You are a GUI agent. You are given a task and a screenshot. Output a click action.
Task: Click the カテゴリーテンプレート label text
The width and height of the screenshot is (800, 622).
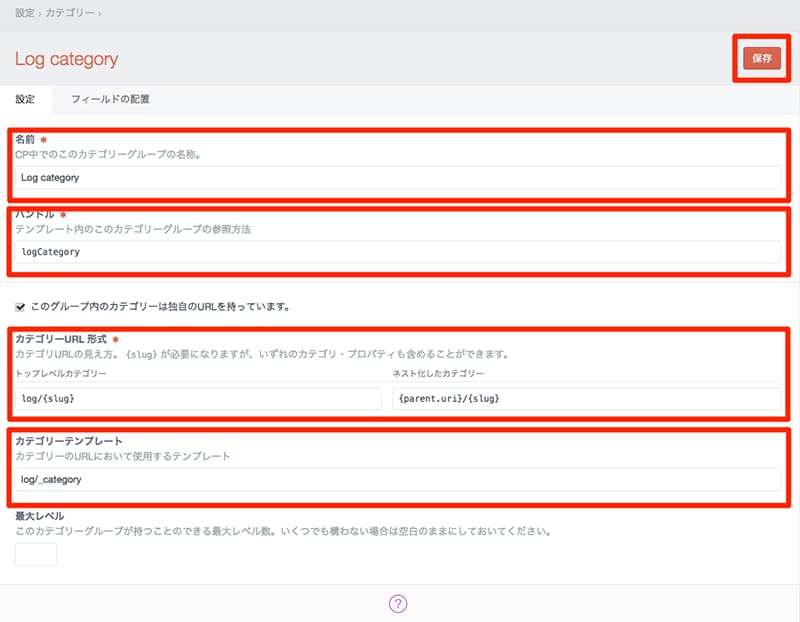click(69, 441)
